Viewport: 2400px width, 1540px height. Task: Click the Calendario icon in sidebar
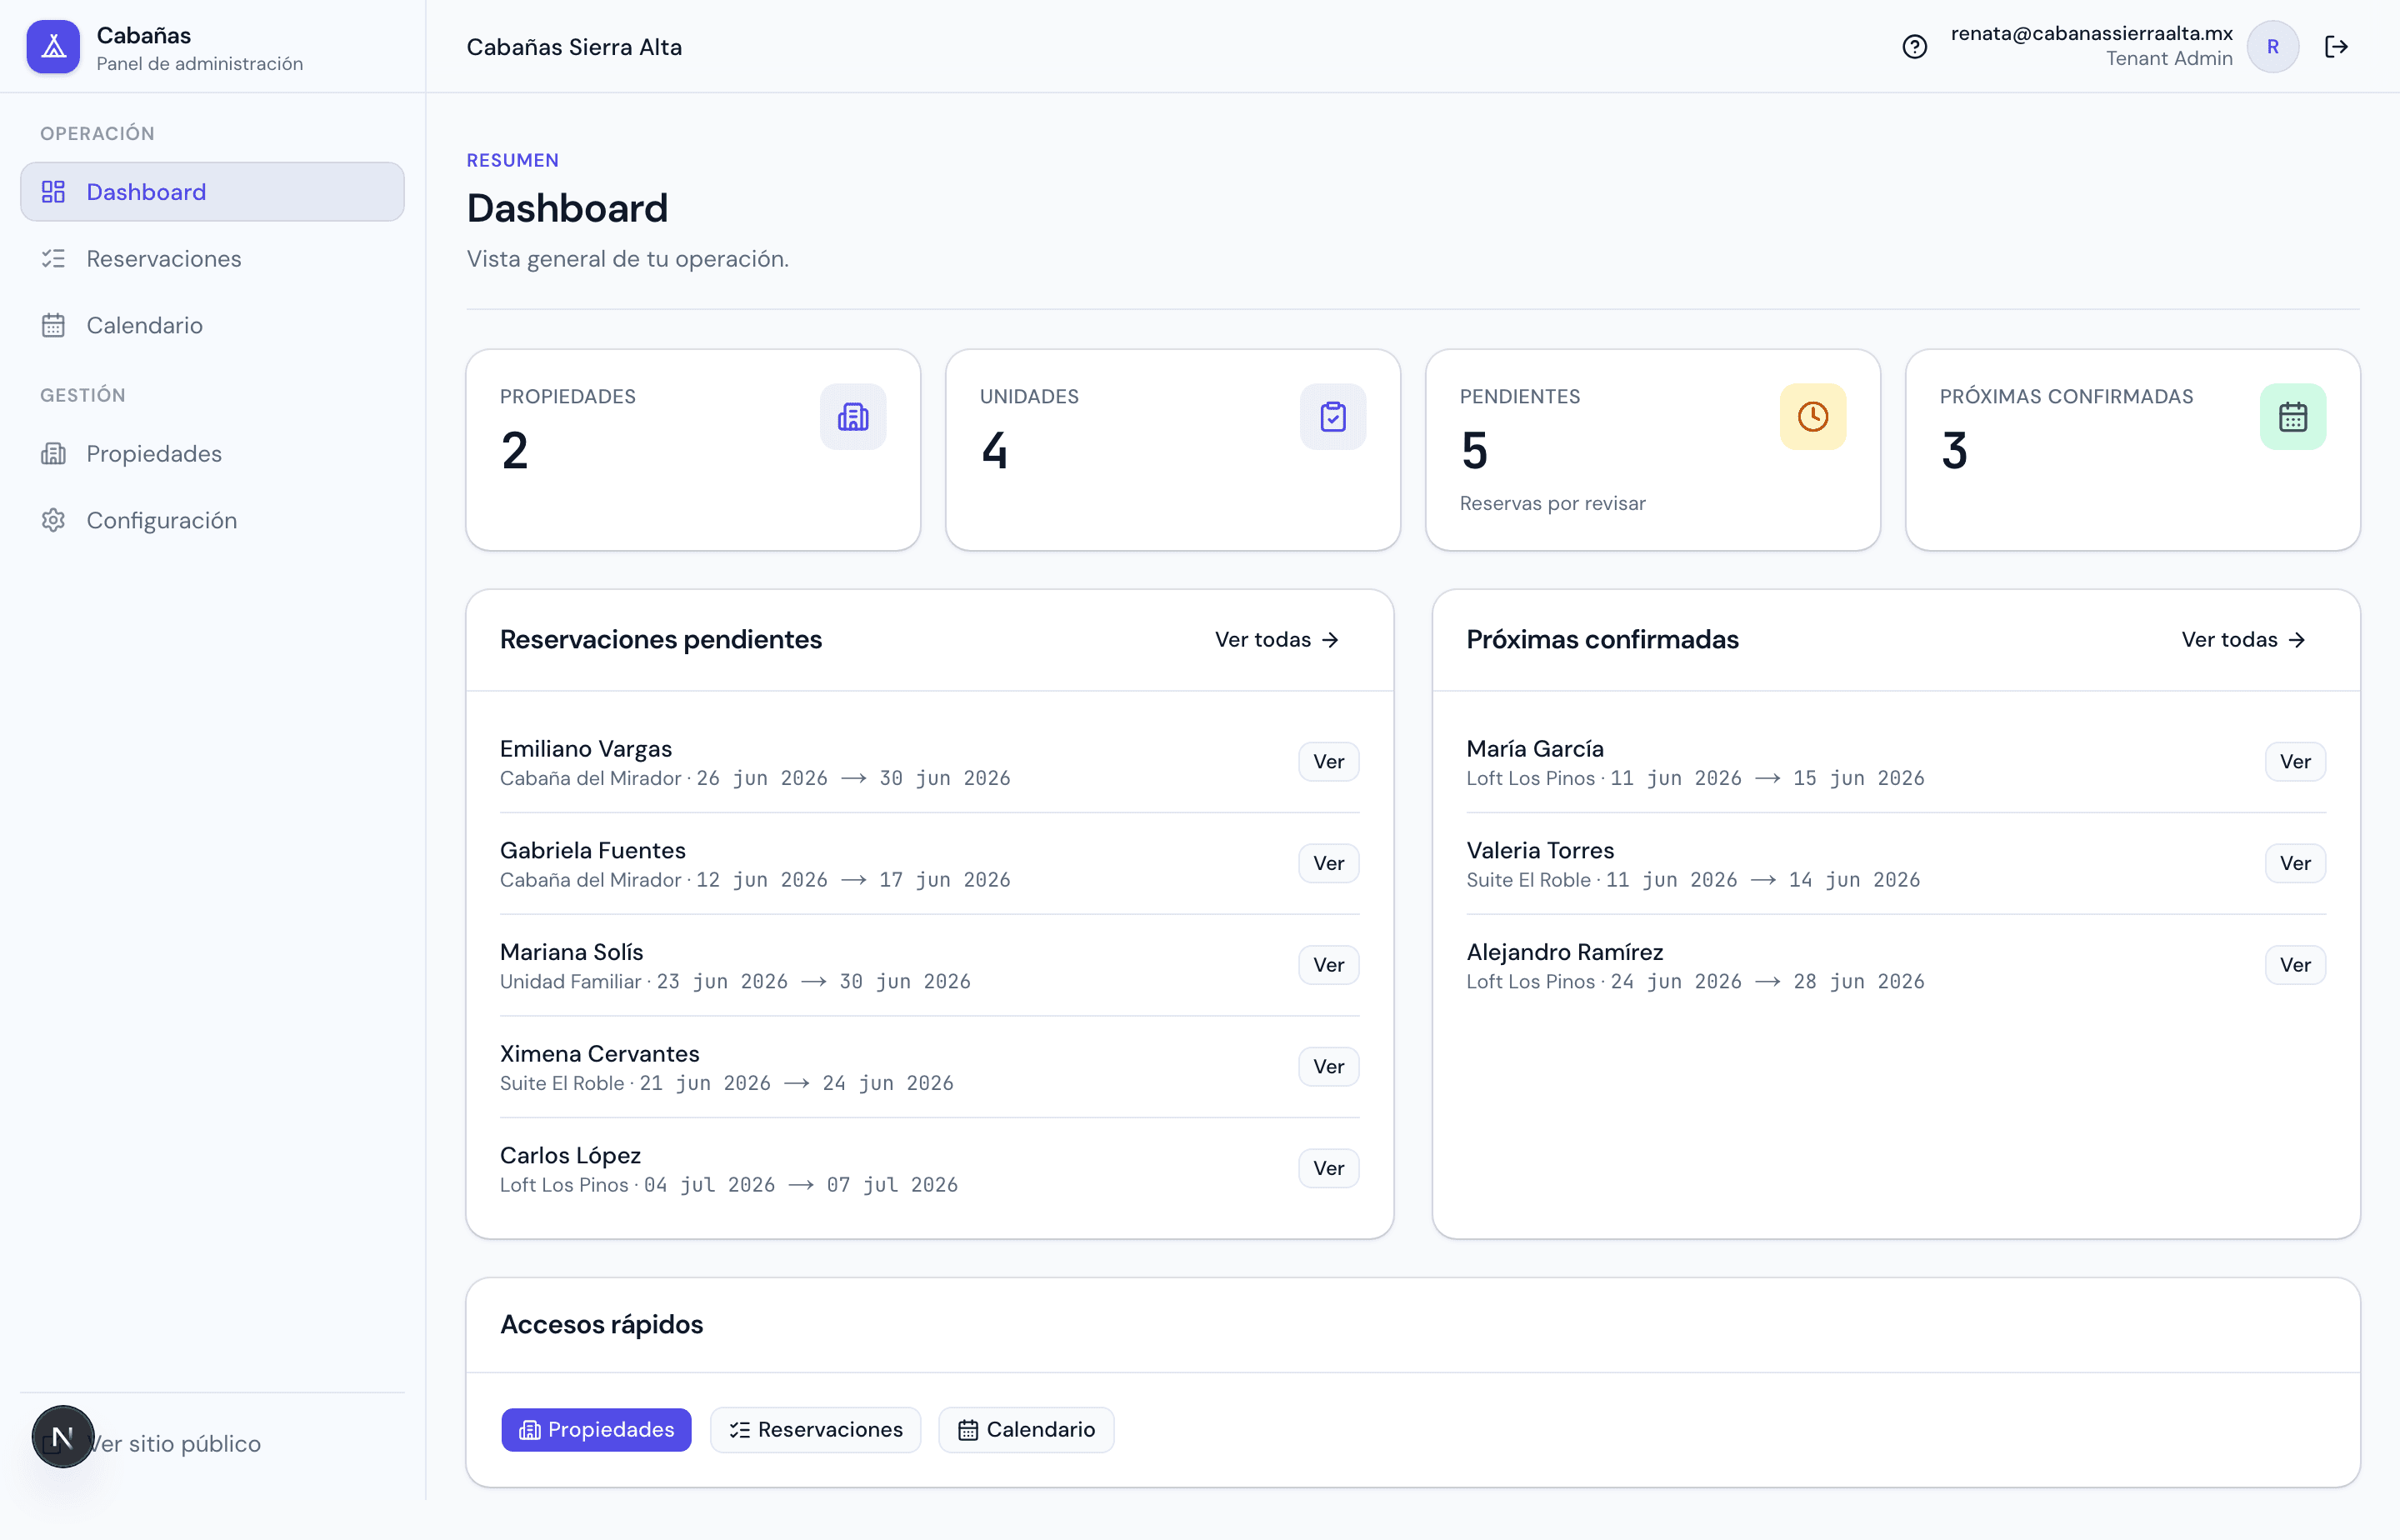click(53, 325)
